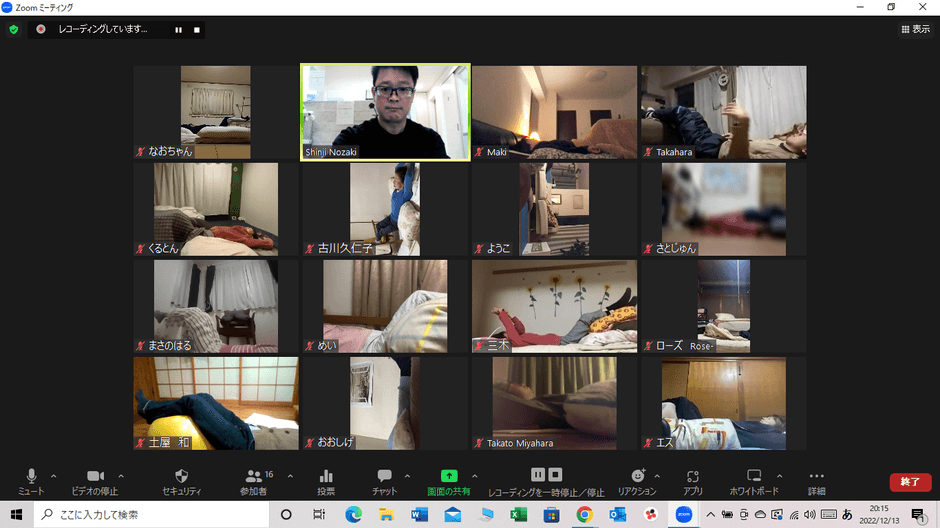The height and width of the screenshot is (528, 940).
Task: Toggle the microphone mute button
Action: [x=31, y=482]
